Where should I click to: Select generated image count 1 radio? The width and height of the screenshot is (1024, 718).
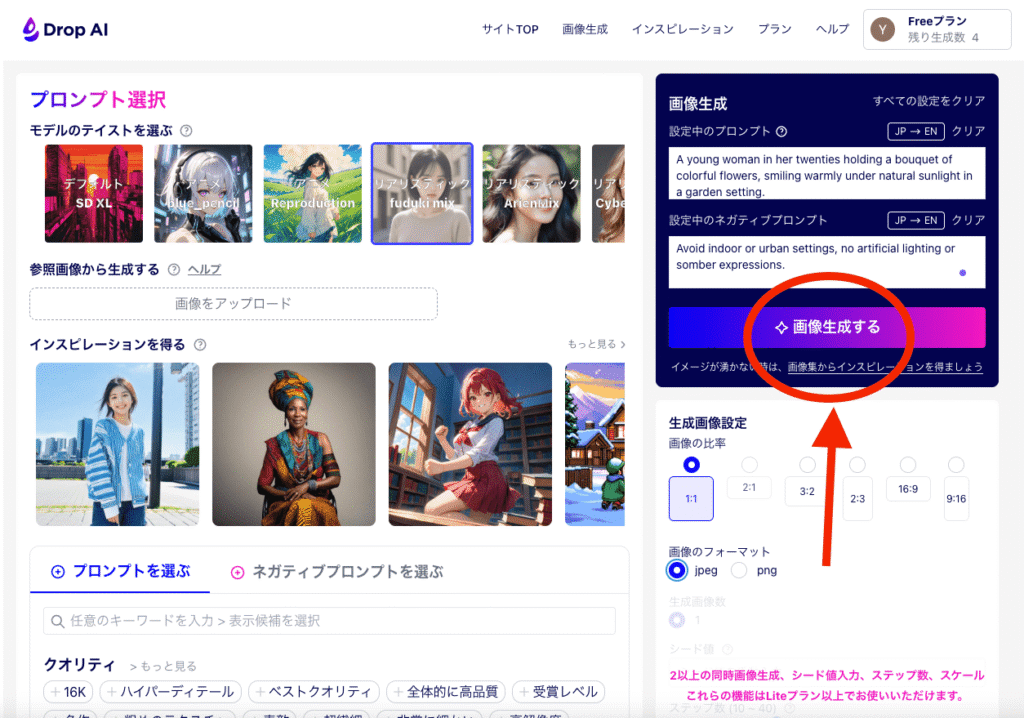pos(677,620)
